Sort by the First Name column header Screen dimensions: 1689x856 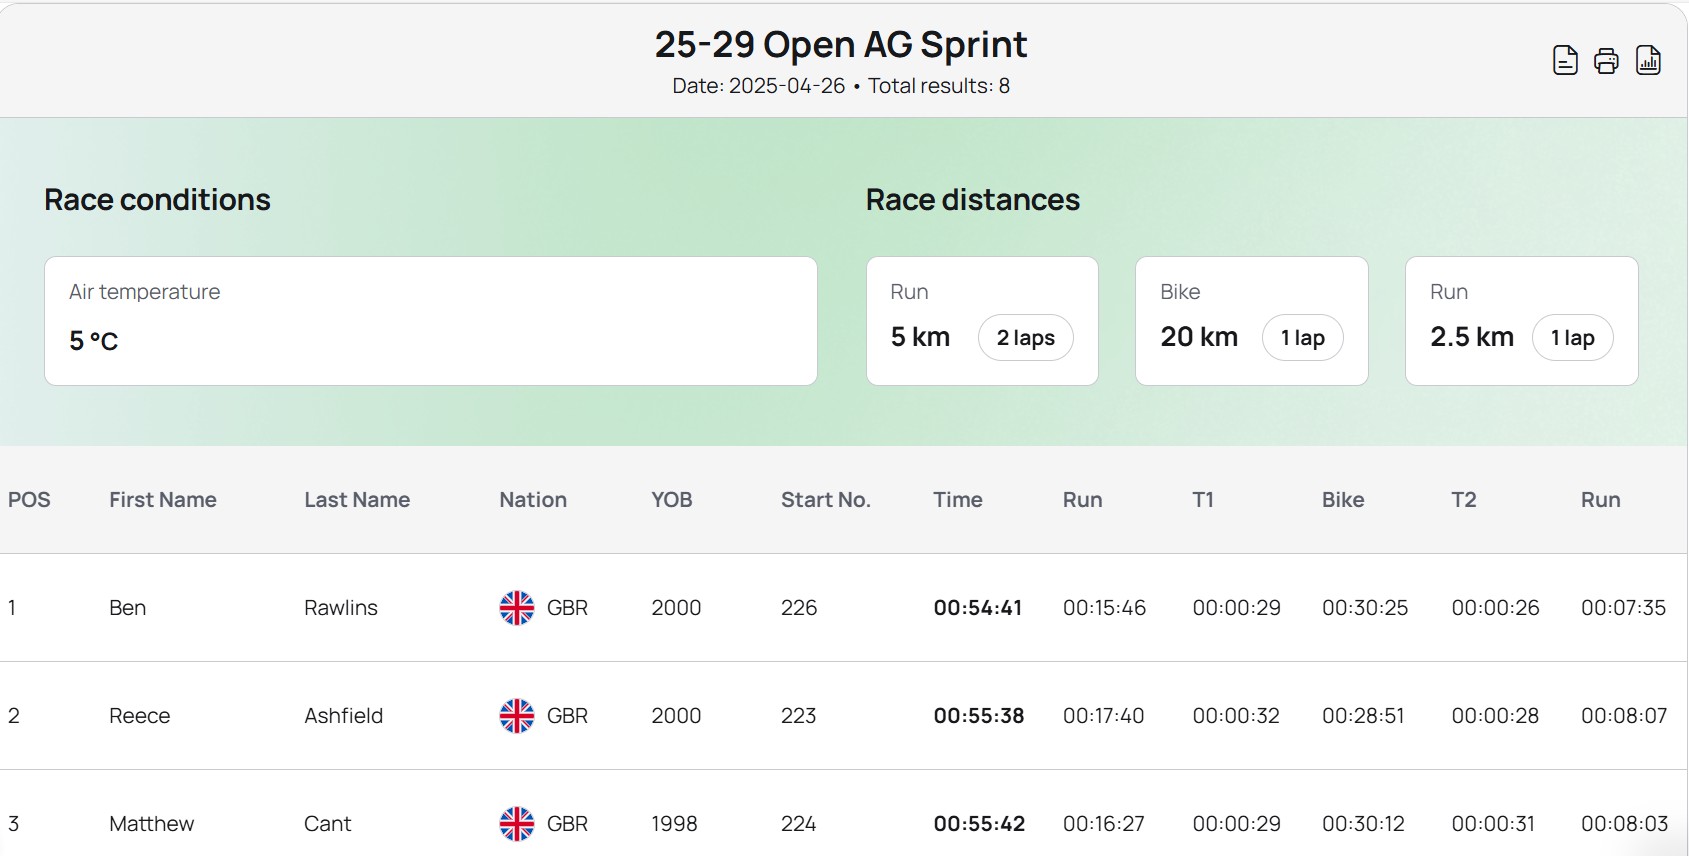click(x=162, y=500)
